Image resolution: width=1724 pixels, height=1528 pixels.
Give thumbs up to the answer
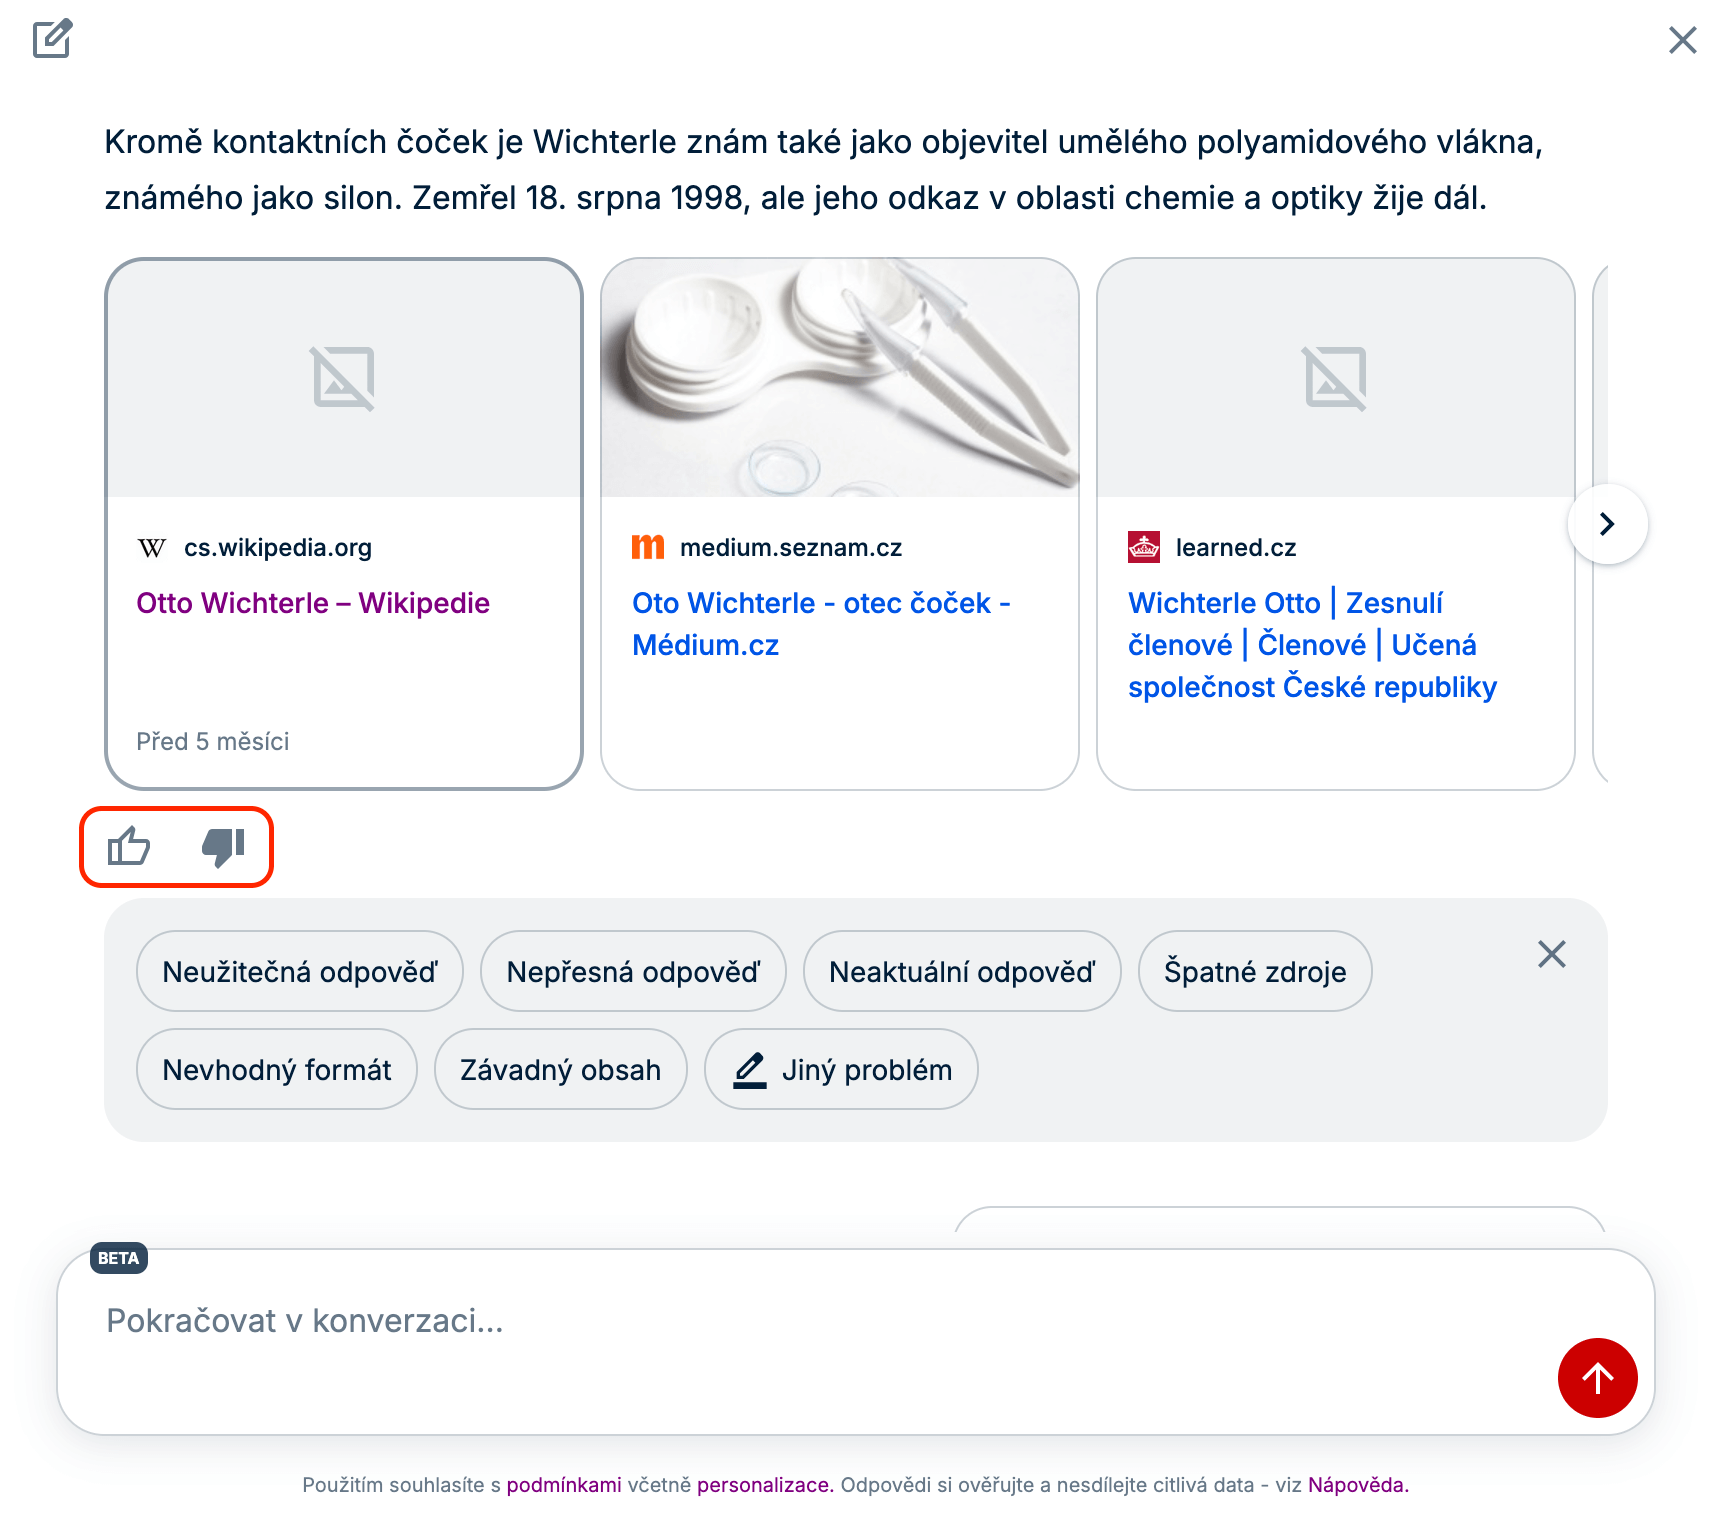[x=129, y=847]
